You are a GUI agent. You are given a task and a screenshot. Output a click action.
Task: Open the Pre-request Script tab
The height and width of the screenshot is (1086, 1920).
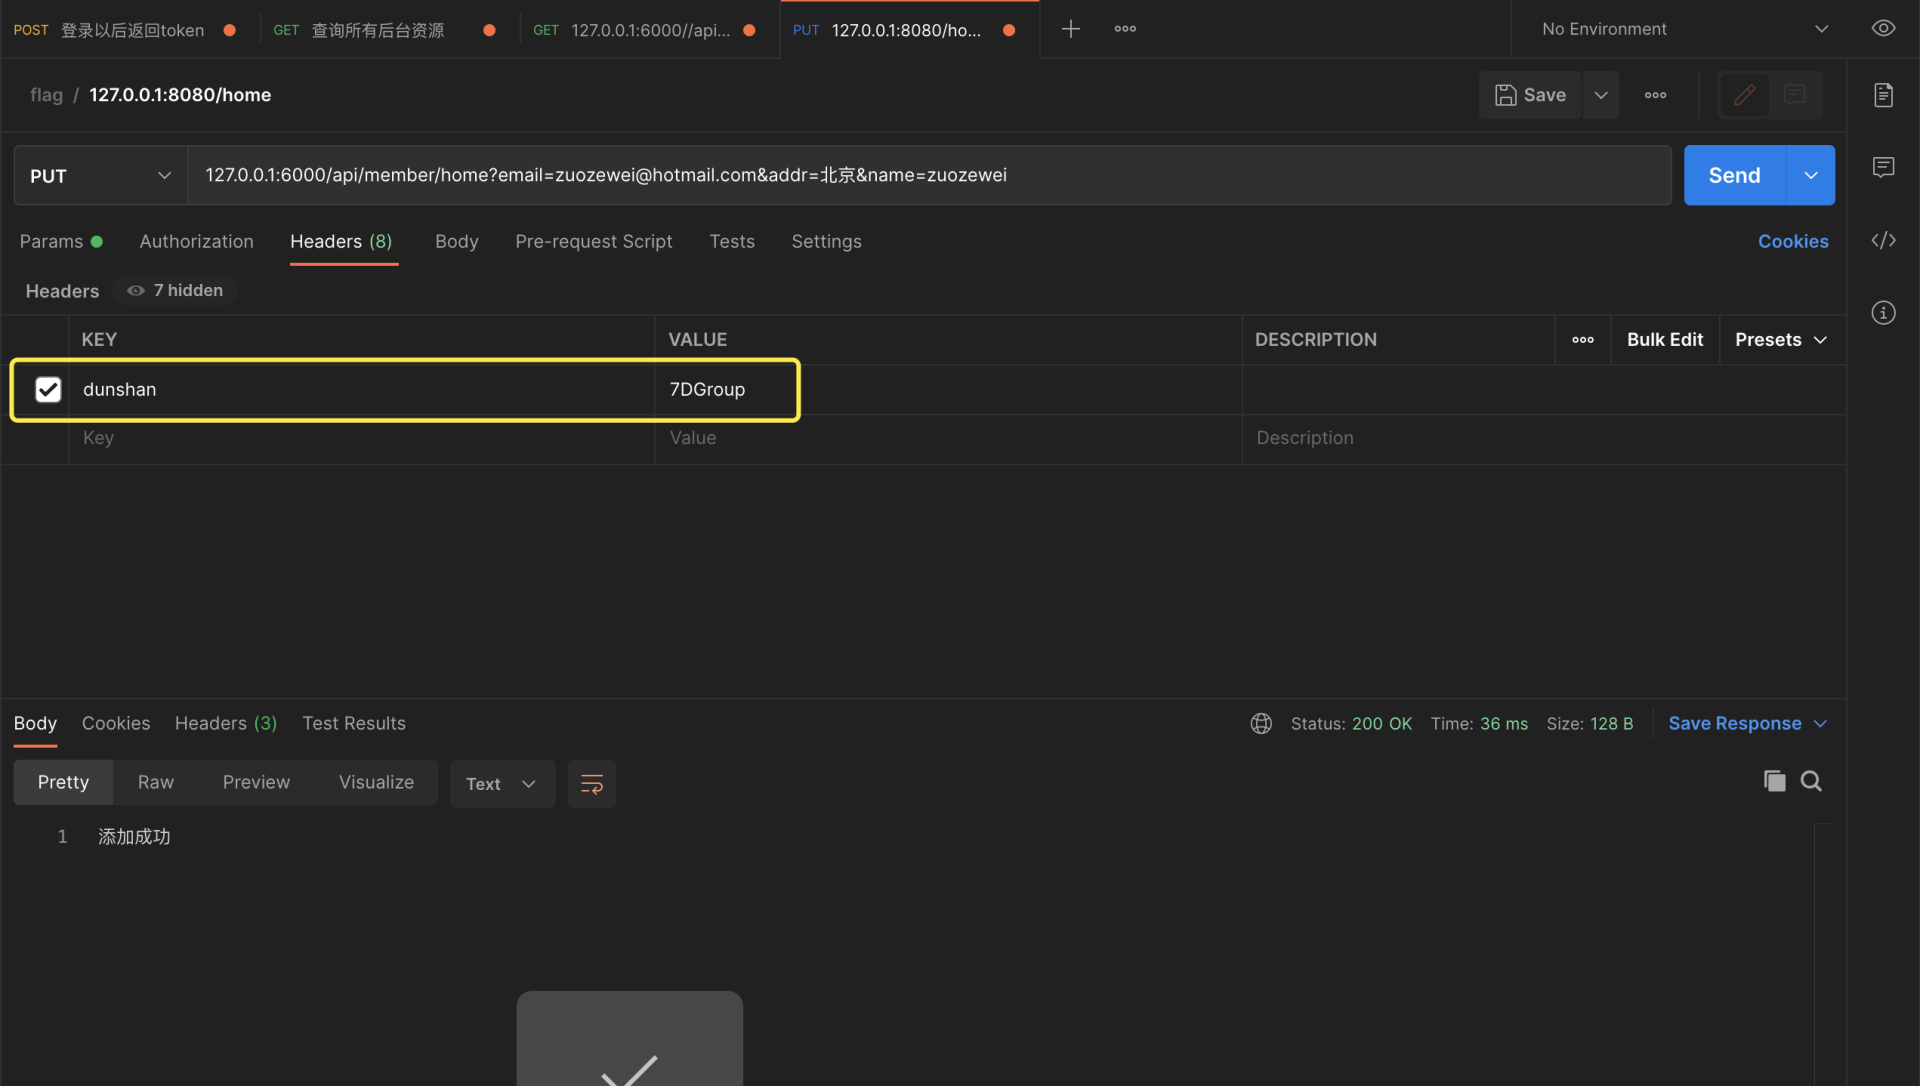pyautogui.click(x=594, y=241)
